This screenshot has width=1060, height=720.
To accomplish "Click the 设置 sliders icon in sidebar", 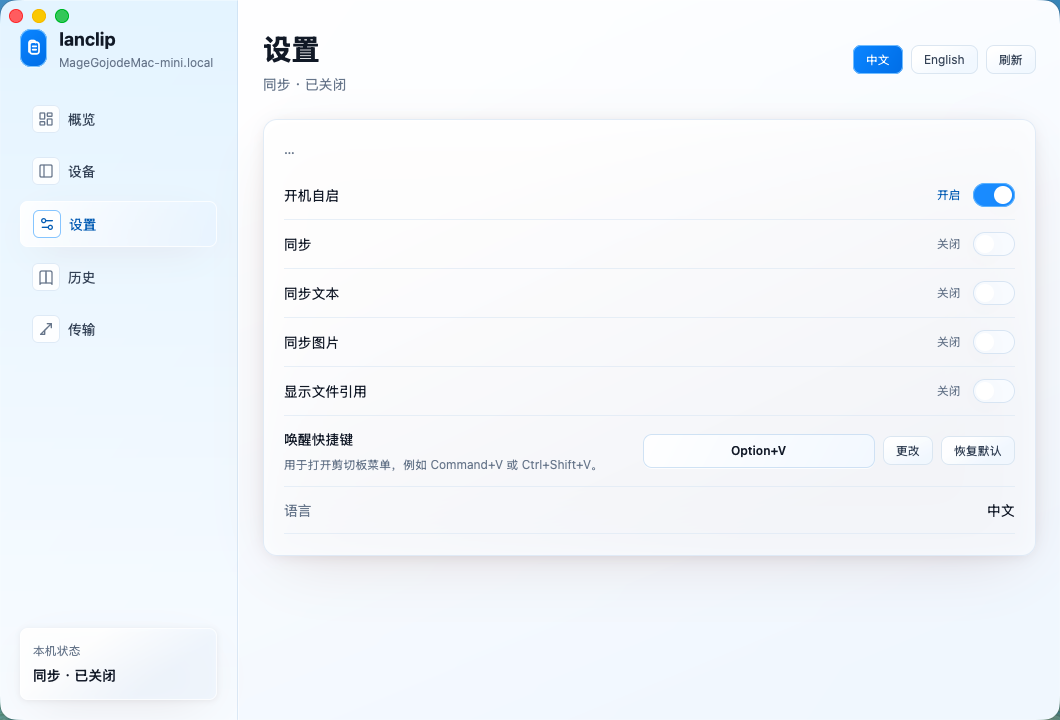I will [47, 224].
